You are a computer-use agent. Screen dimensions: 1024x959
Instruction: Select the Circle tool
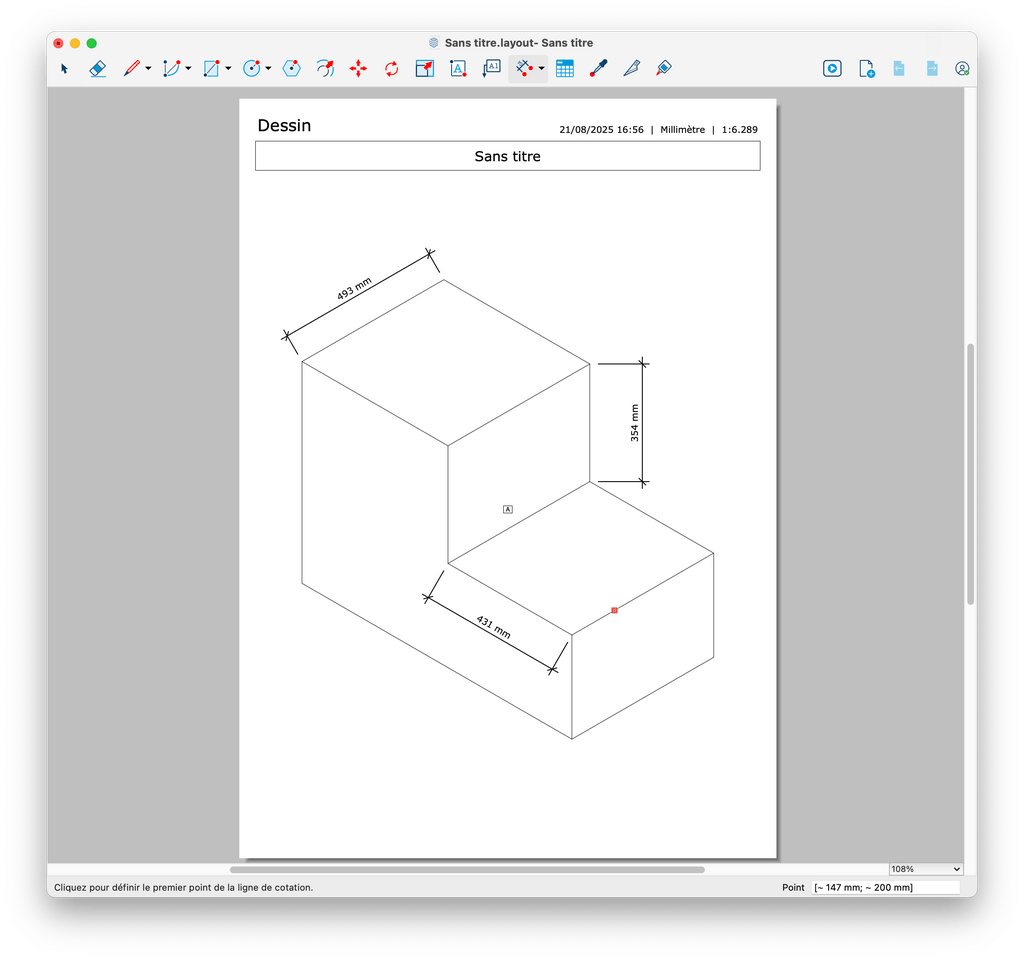pos(251,69)
